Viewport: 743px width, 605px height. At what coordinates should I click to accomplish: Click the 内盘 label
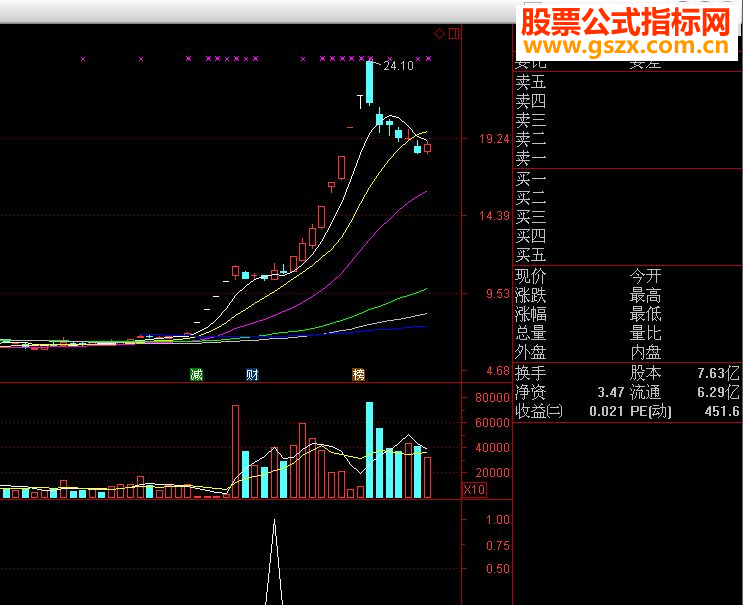coord(645,352)
